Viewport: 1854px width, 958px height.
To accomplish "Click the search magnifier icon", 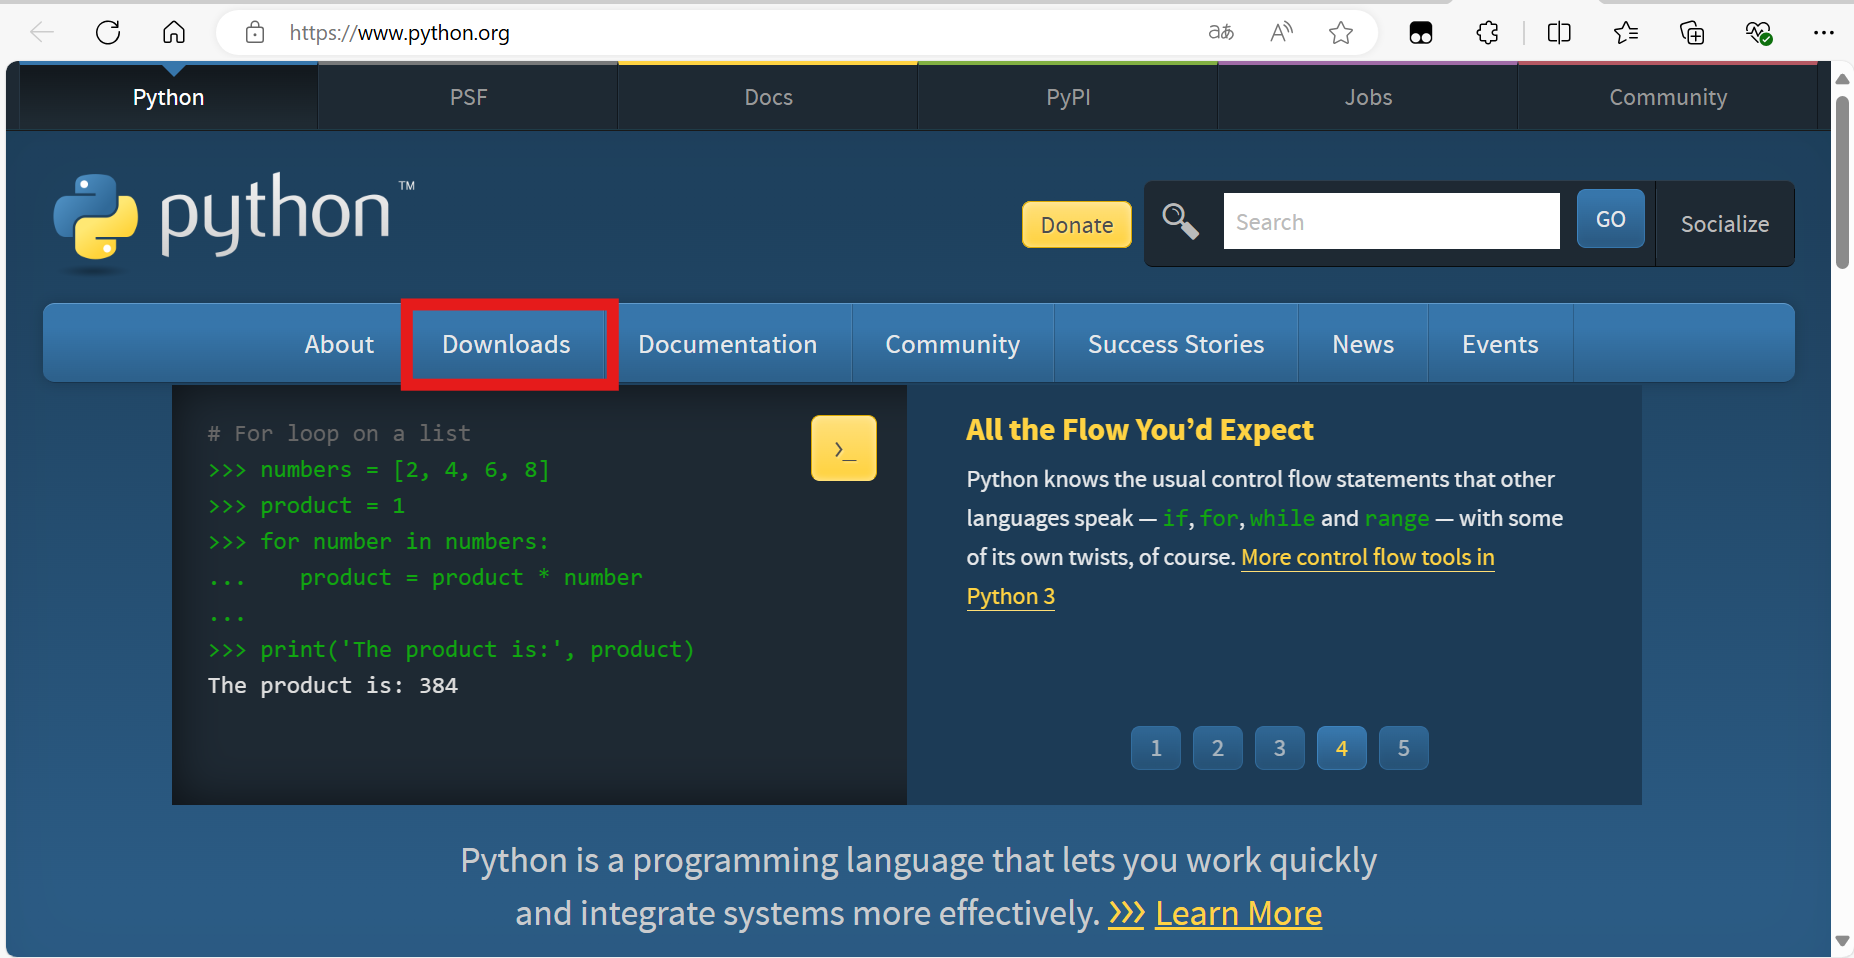I will (x=1180, y=221).
